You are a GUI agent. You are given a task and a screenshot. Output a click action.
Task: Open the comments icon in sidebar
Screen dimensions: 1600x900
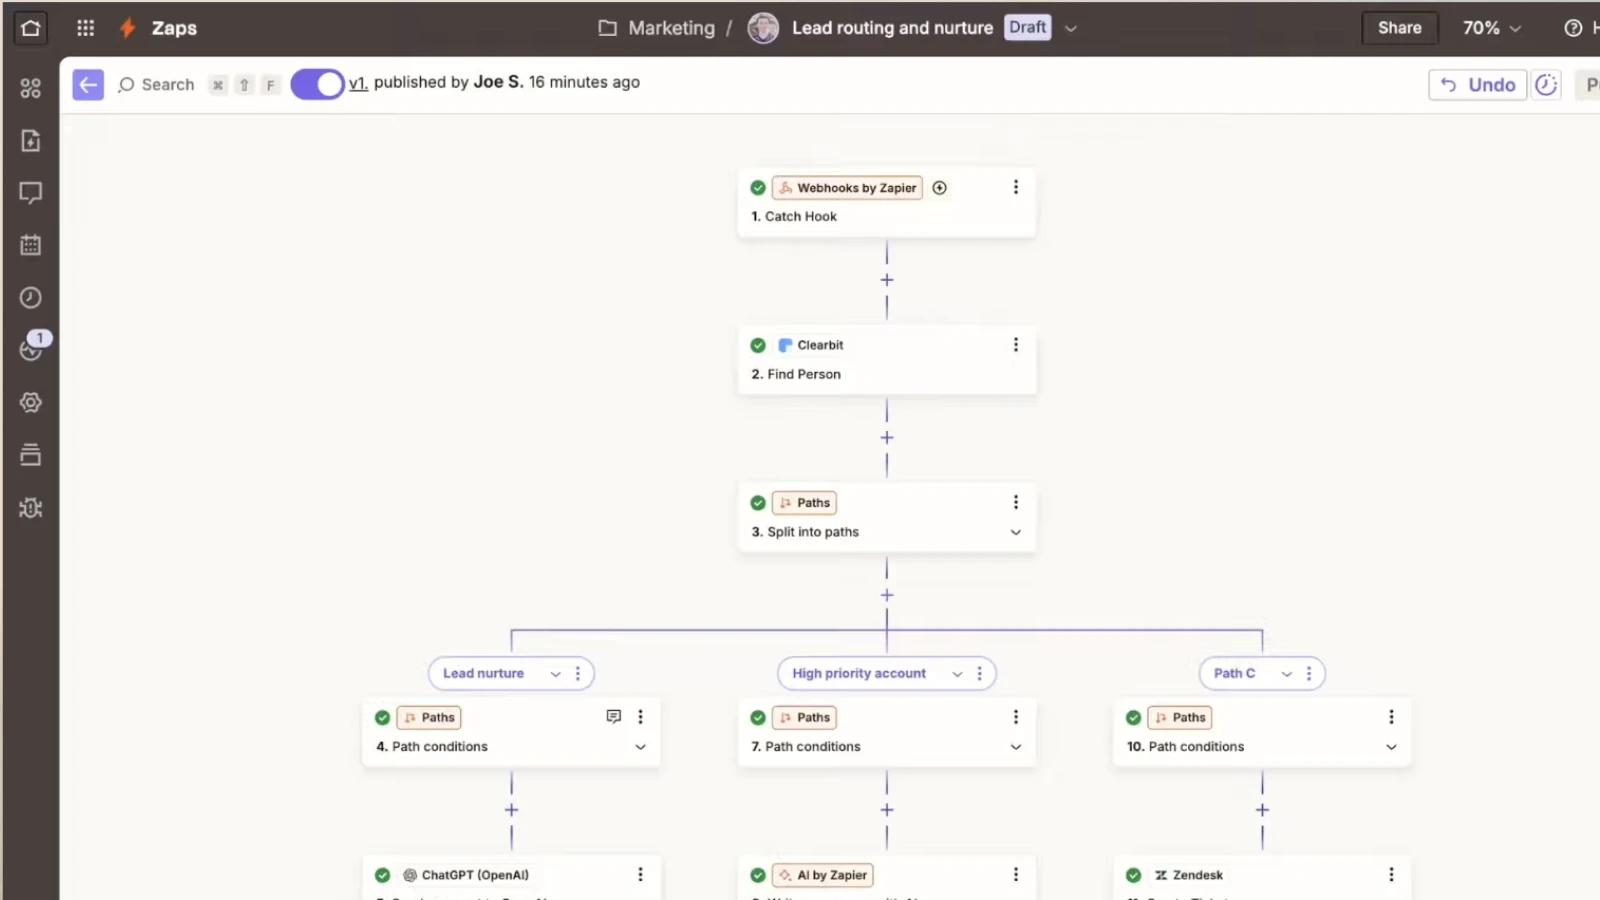click(x=31, y=193)
